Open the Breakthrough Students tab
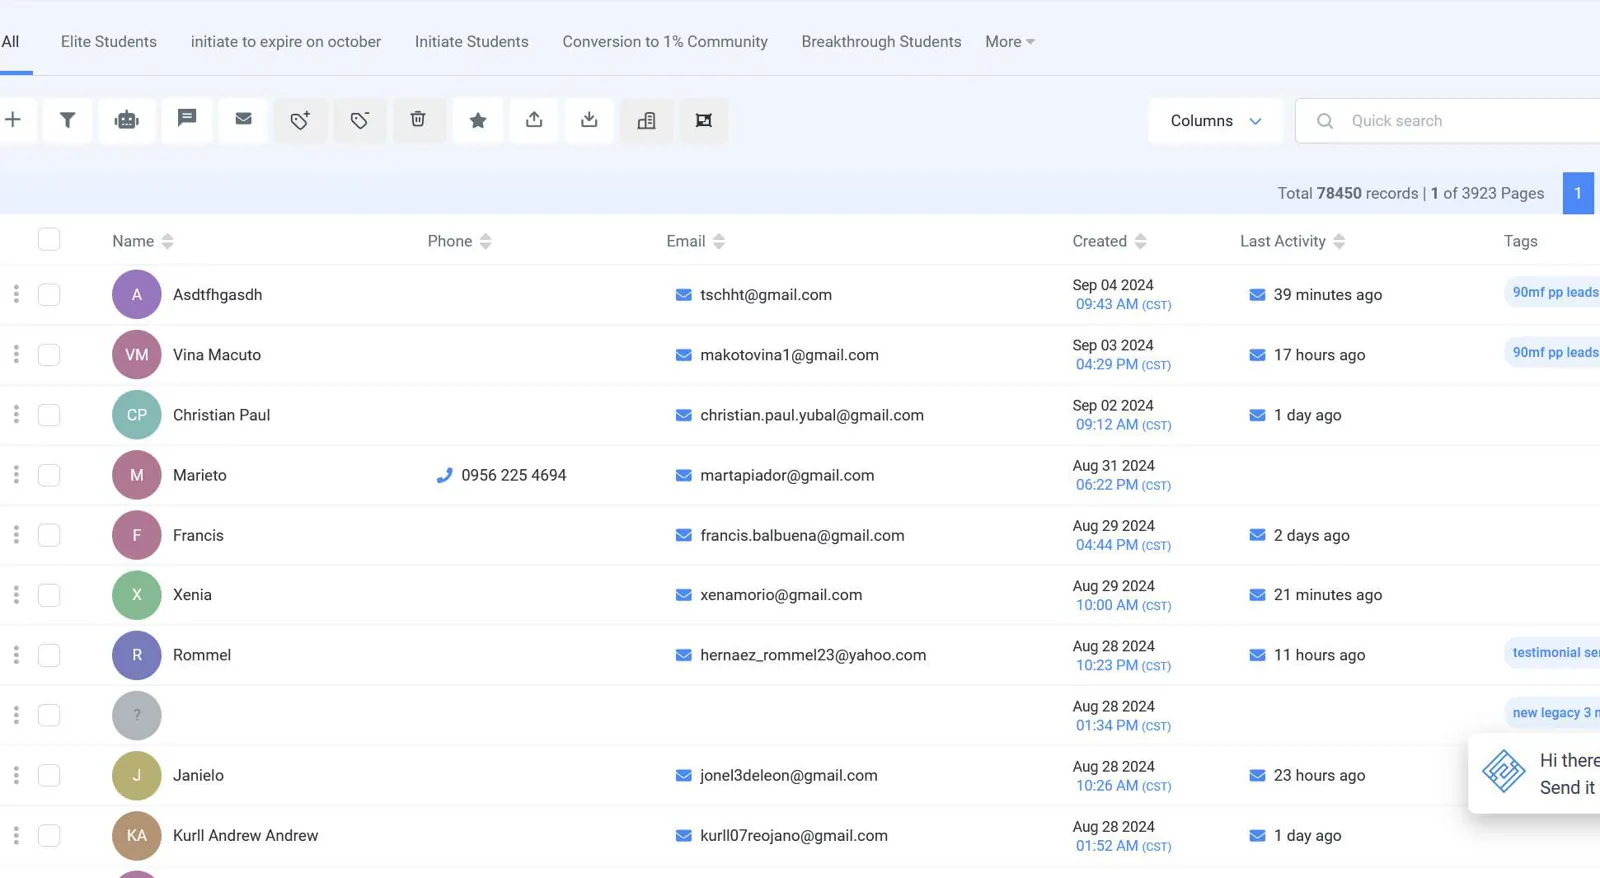The width and height of the screenshot is (1600, 878). [881, 42]
